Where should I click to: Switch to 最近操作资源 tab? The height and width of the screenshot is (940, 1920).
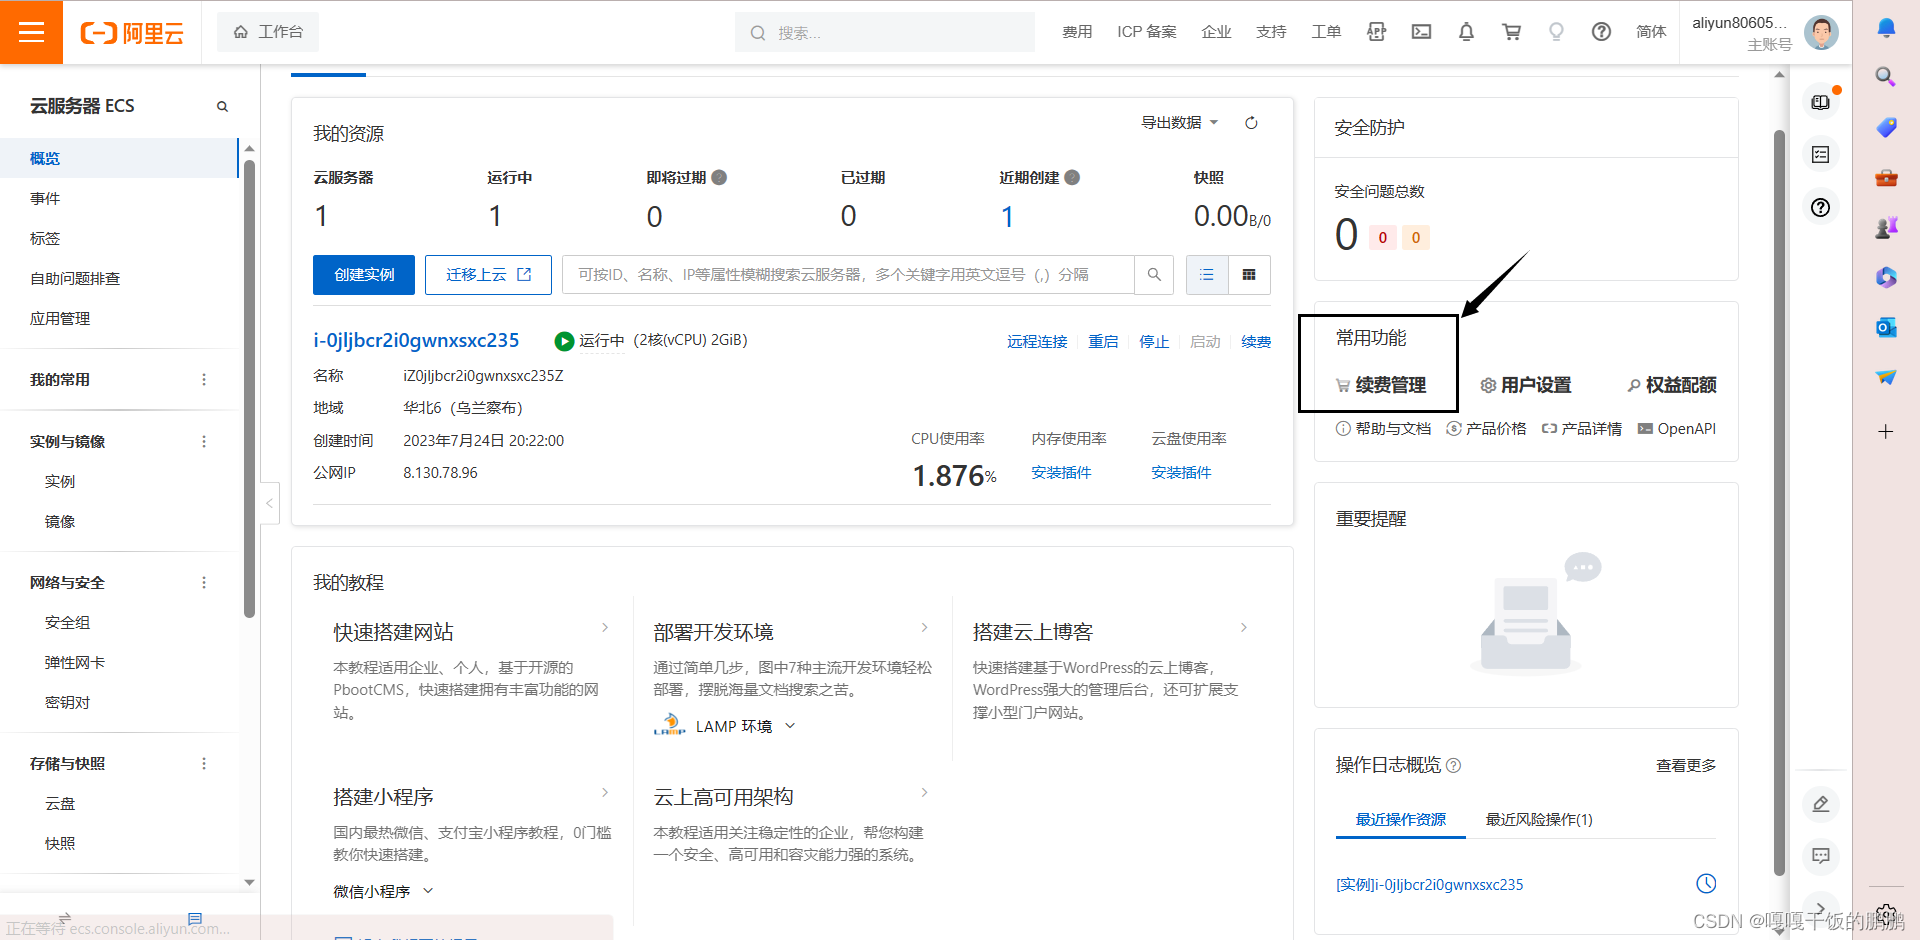[1400, 819]
